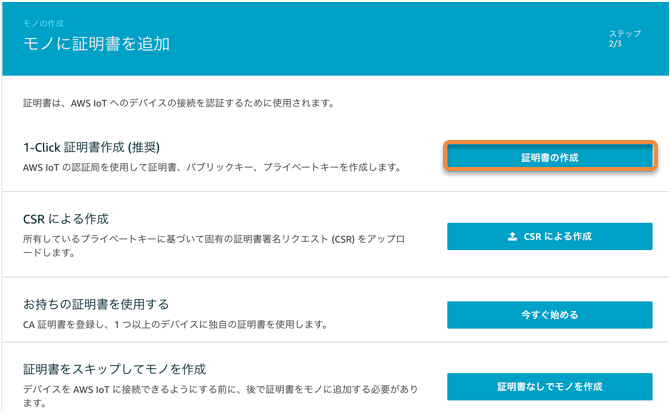Click the intro sentence about AWS IoT デバイスの接続
The height and width of the screenshot is (415, 670).
coord(179,103)
